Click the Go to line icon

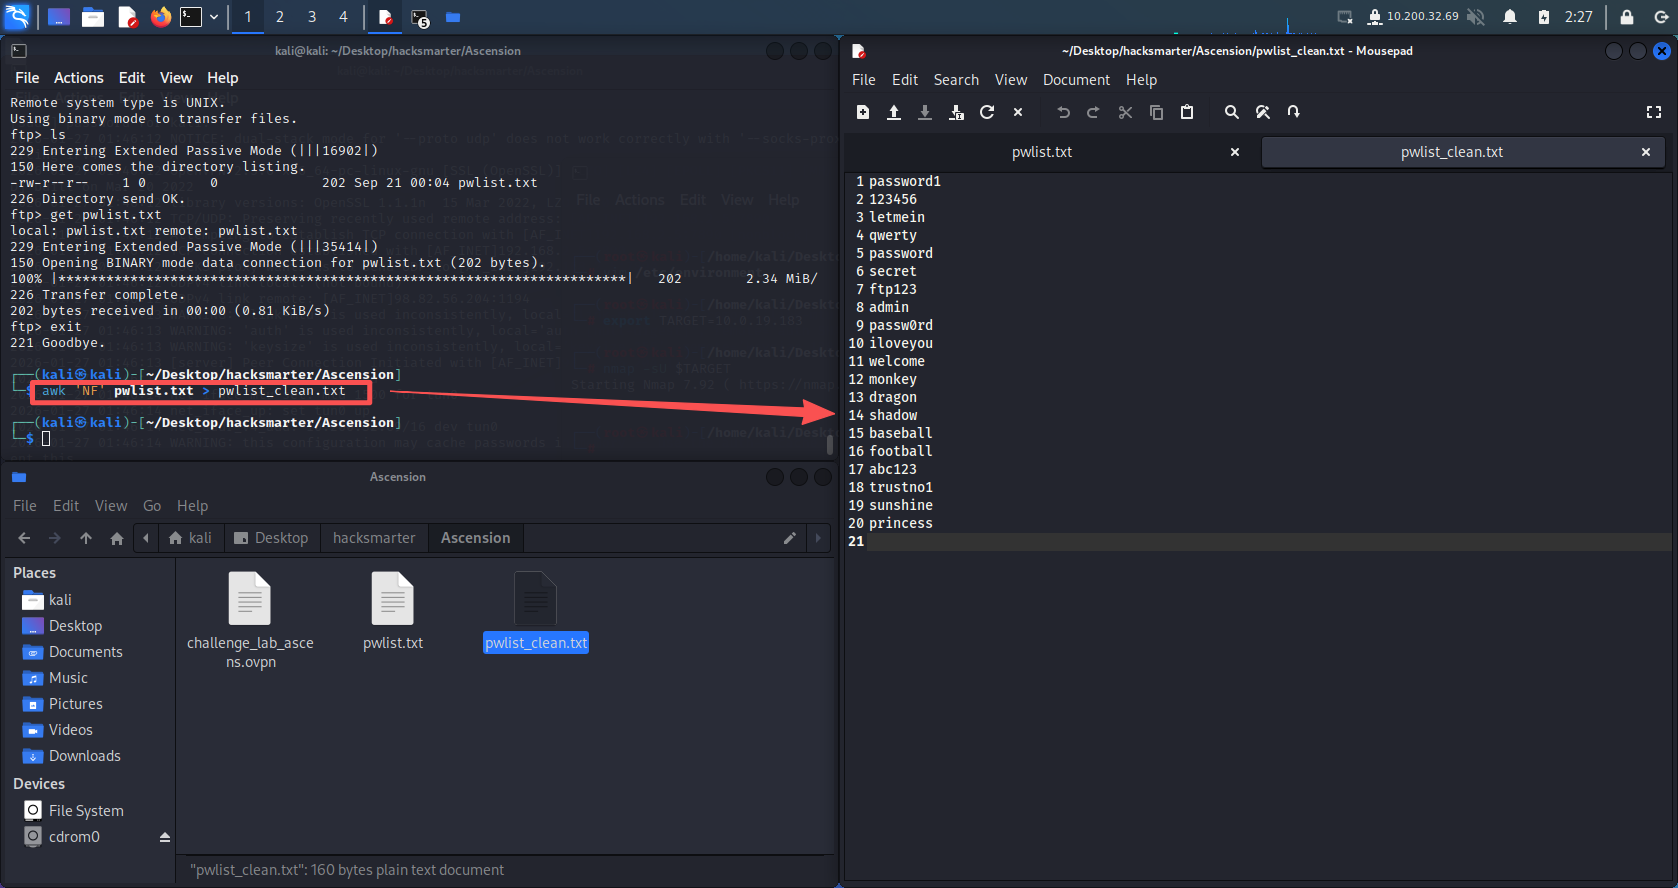tap(1294, 112)
